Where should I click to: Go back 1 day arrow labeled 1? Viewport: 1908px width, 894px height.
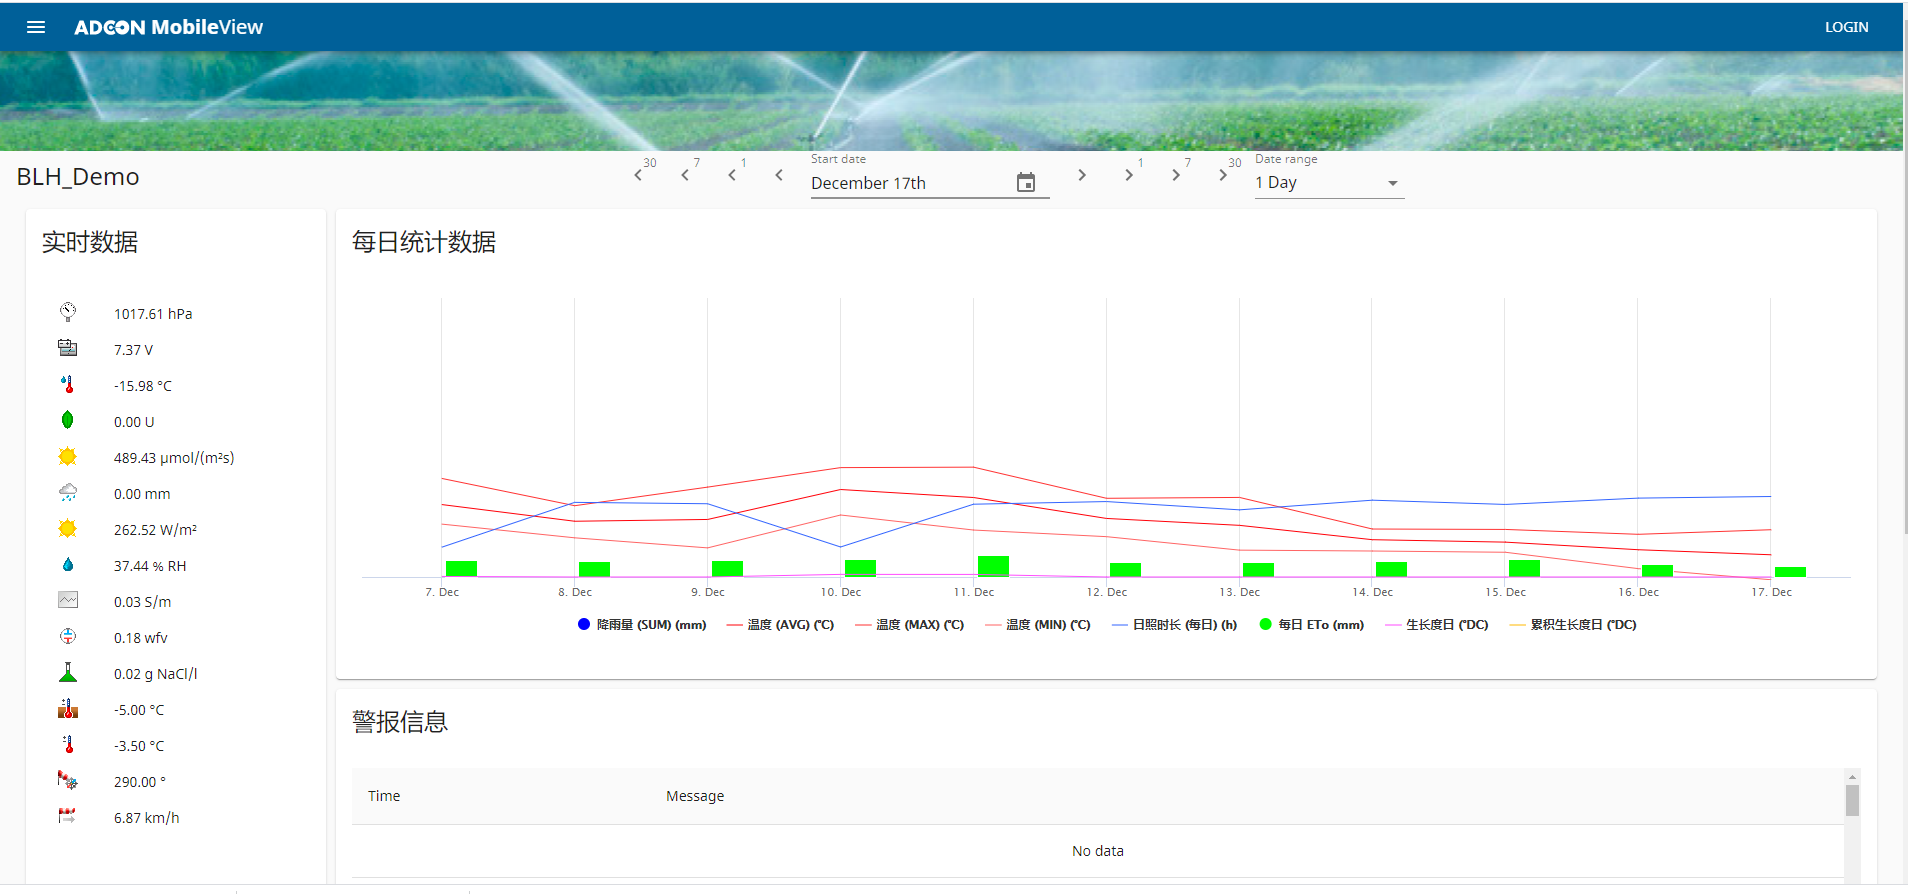pyautogui.click(x=732, y=175)
